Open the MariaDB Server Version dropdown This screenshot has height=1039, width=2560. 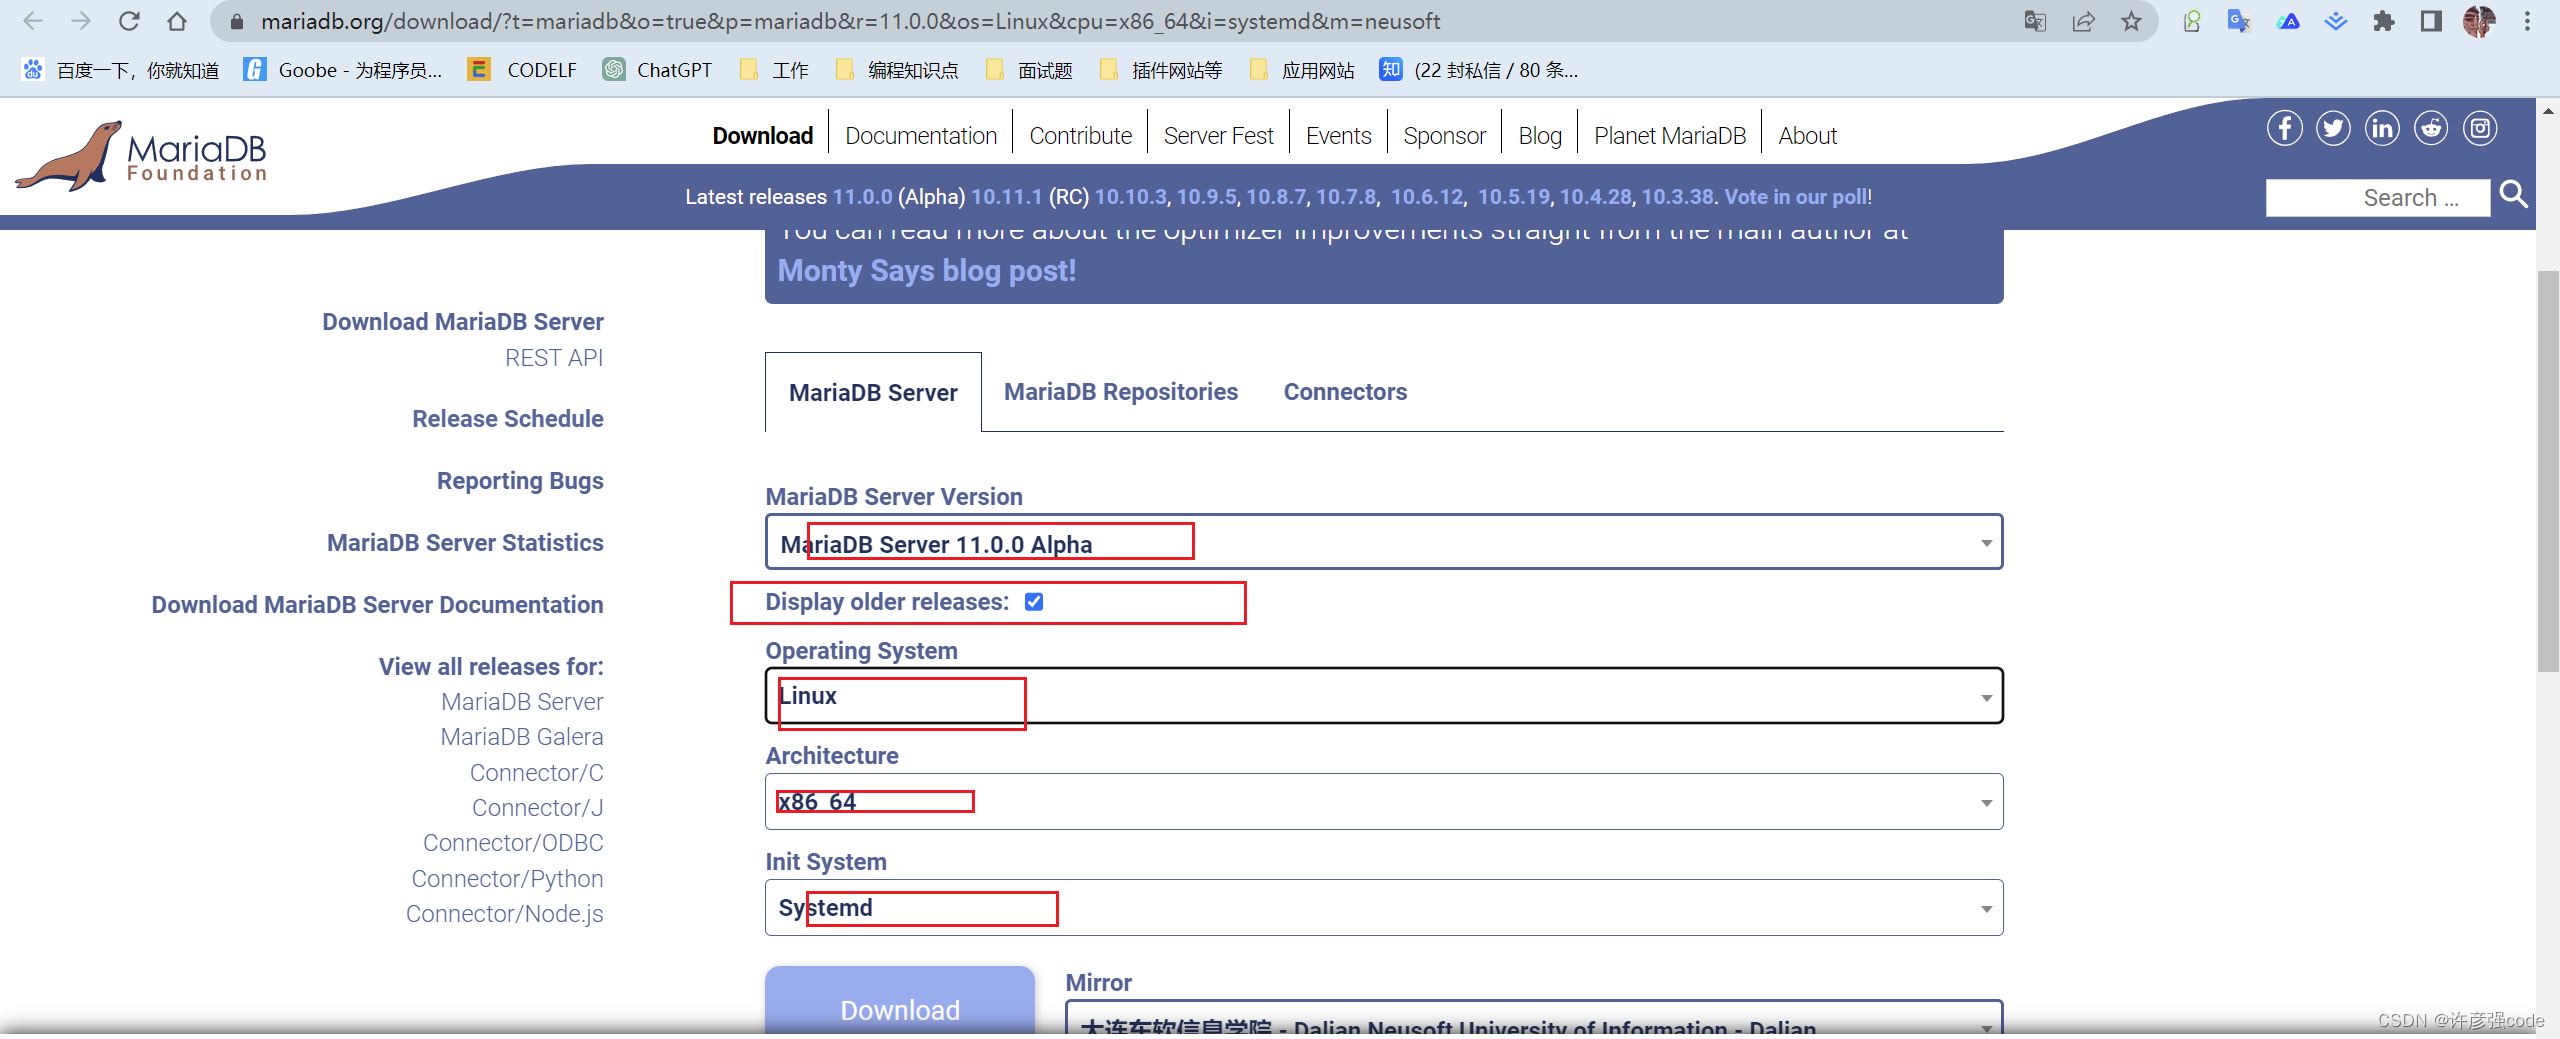[x=1384, y=542]
